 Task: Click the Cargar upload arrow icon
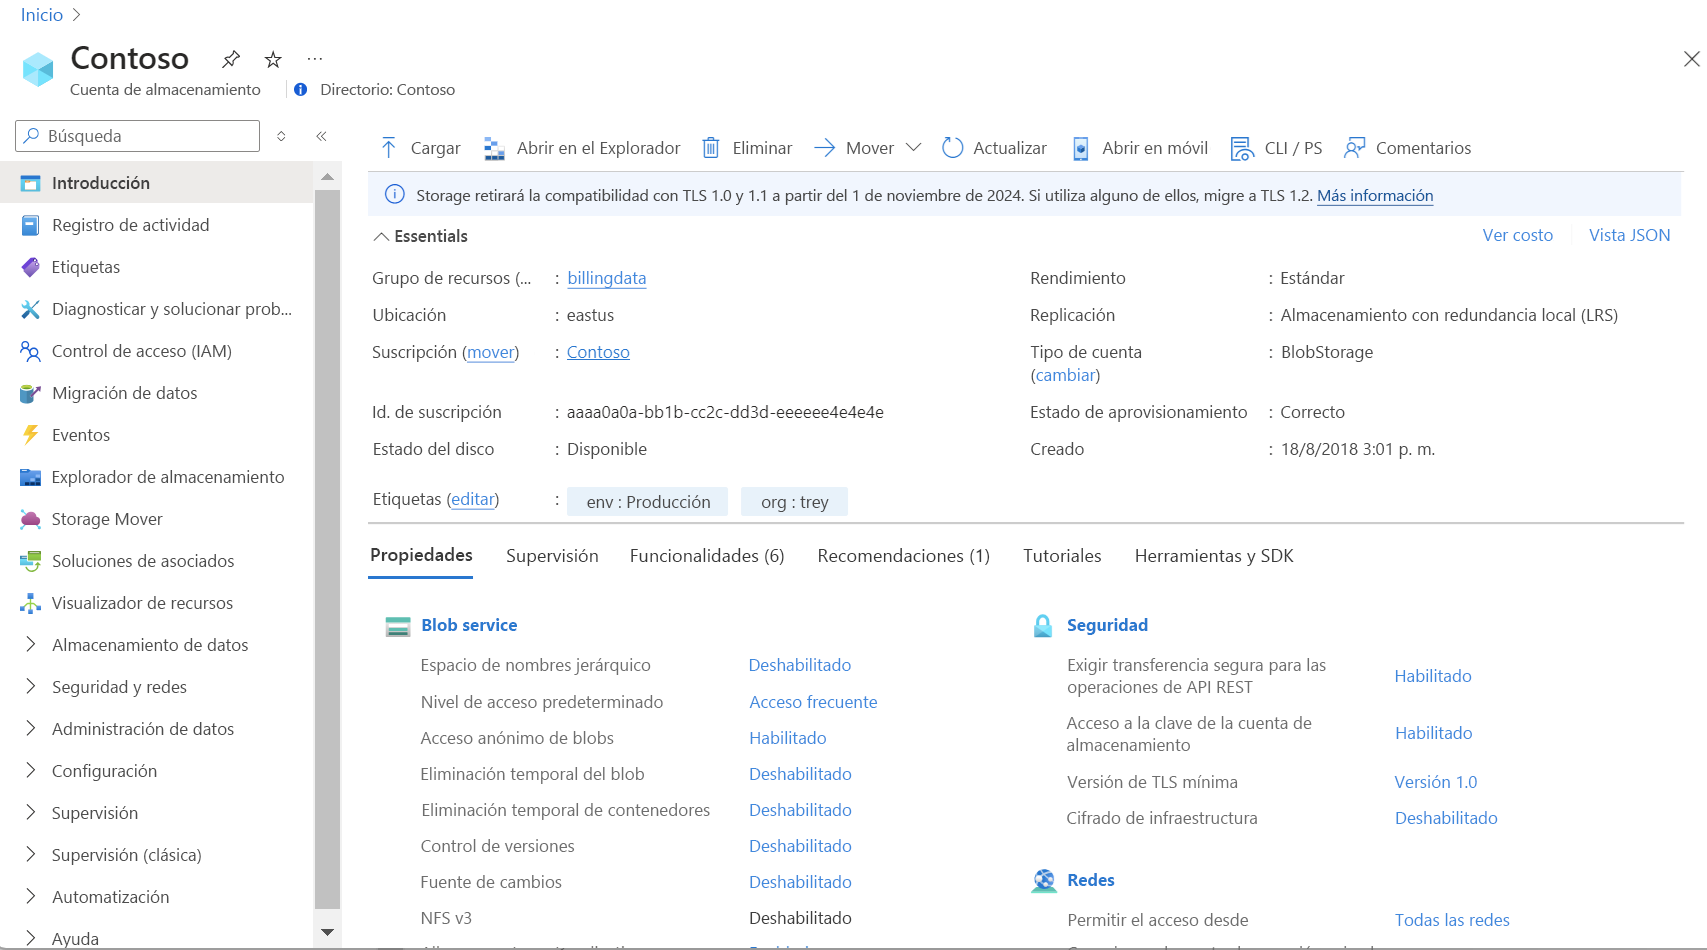click(389, 148)
